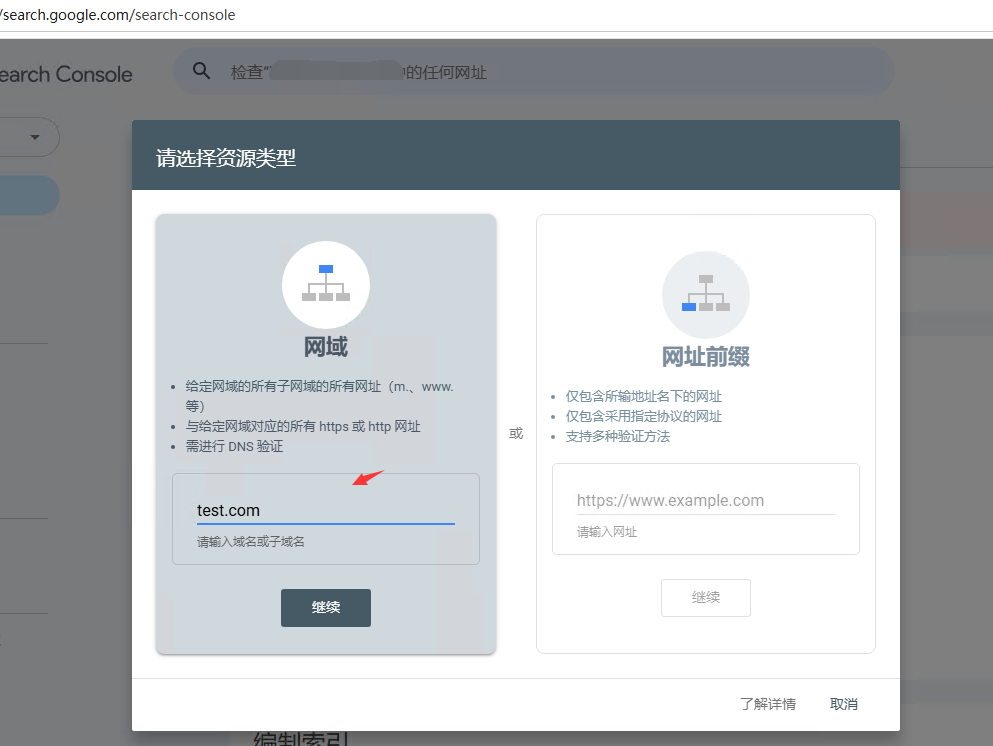Select the 网域 heading text
993x746 pixels.
[x=326, y=347]
